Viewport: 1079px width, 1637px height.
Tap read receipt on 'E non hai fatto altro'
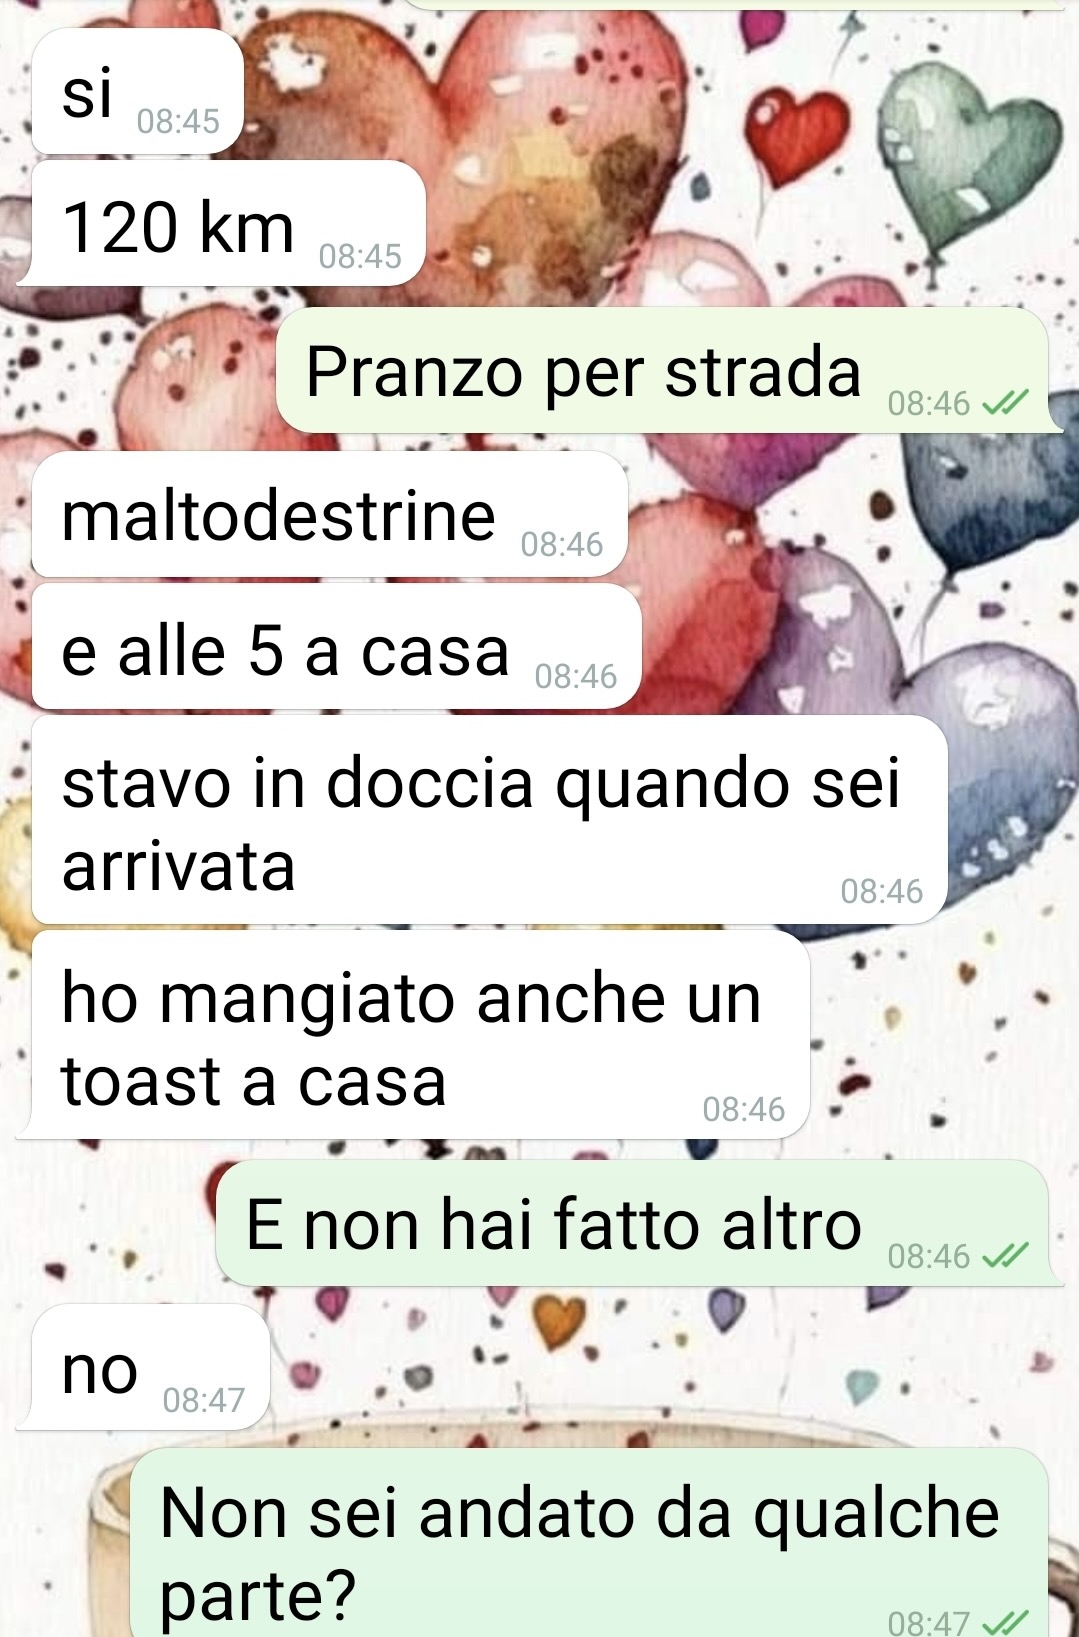coord(1005,1256)
